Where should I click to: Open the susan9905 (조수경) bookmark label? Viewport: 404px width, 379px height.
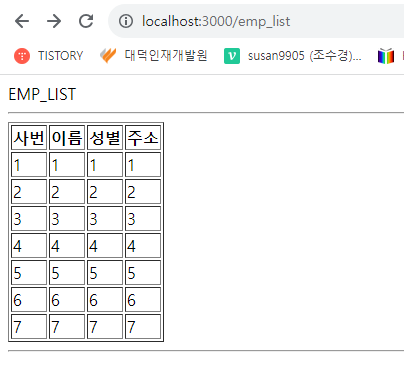pos(305,56)
